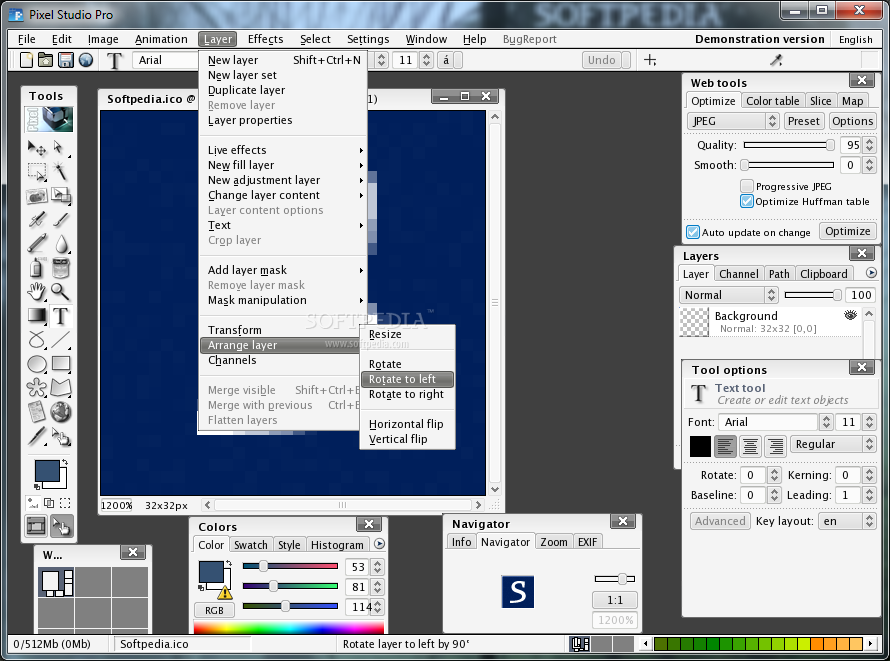Activate the Text tool in the Tools panel
The height and width of the screenshot is (661, 890).
(x=61, y=315)
